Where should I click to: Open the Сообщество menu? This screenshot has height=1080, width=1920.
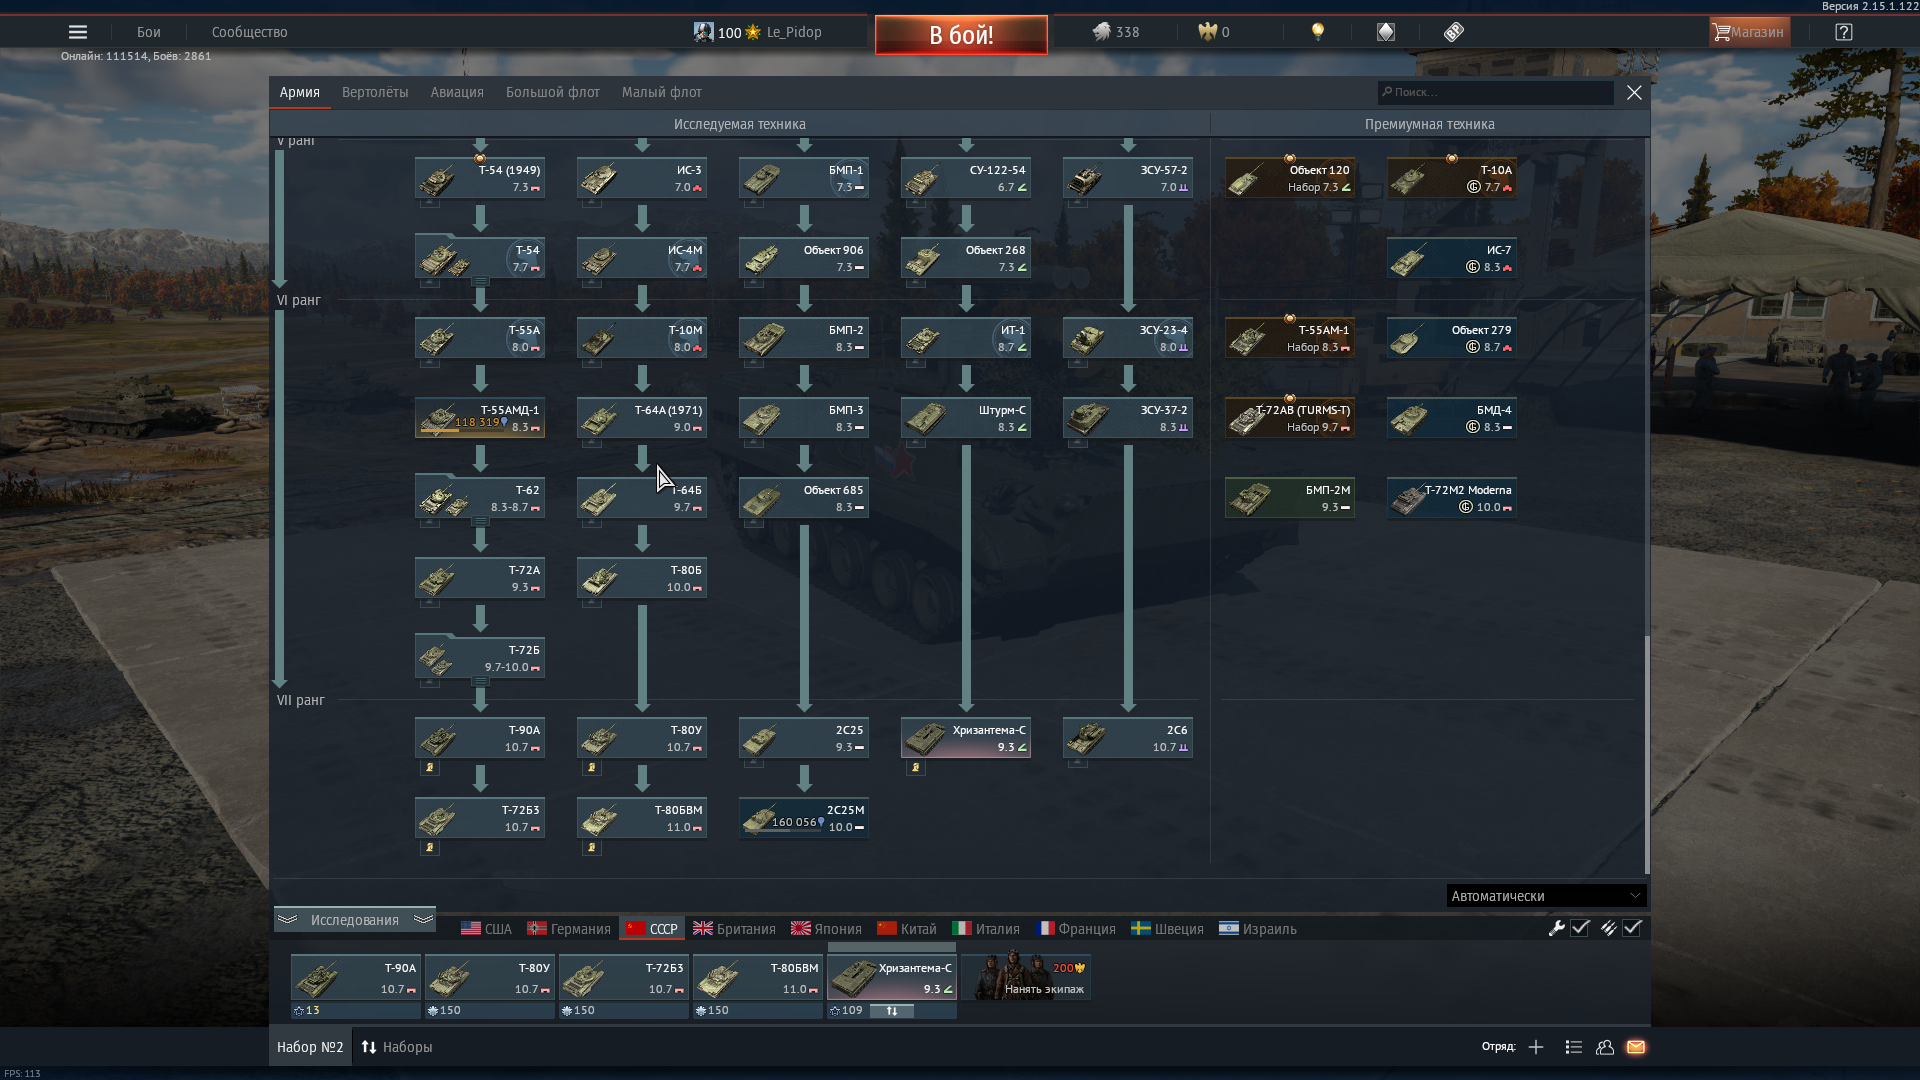(250, 32)
